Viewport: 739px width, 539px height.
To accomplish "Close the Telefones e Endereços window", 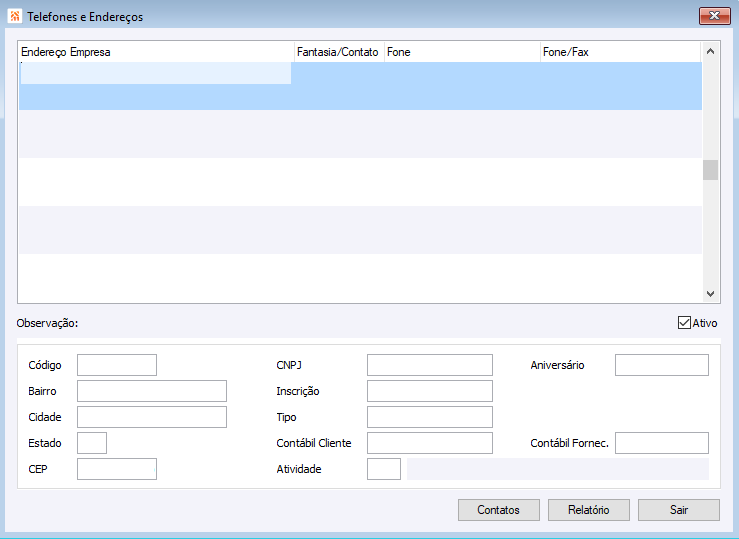I will pos(714,16).
